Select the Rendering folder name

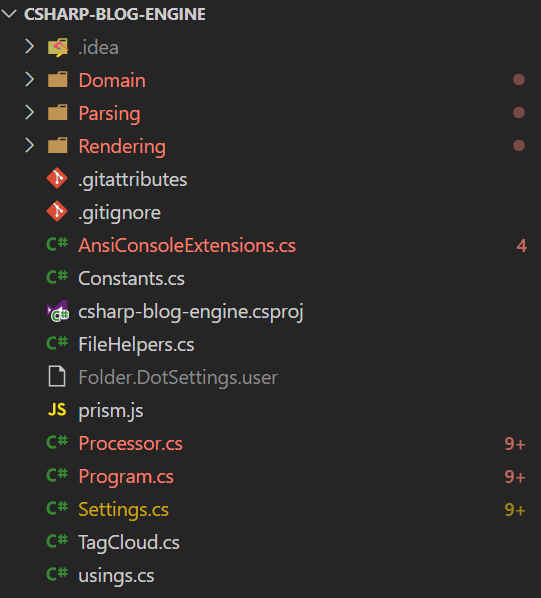[x=122, y=146]
